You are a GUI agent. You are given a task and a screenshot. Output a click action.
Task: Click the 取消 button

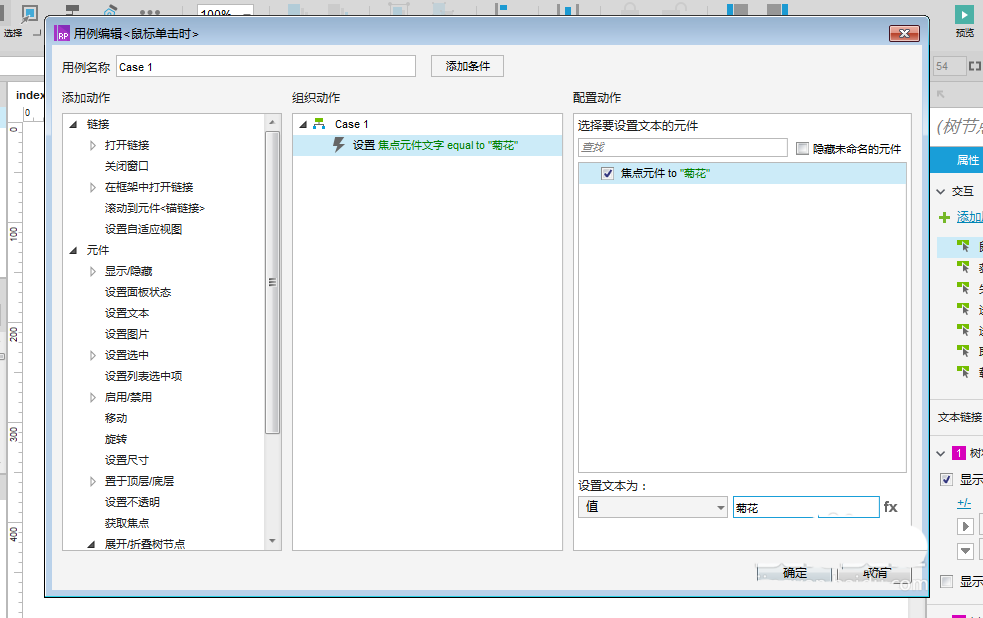(875, 572)
